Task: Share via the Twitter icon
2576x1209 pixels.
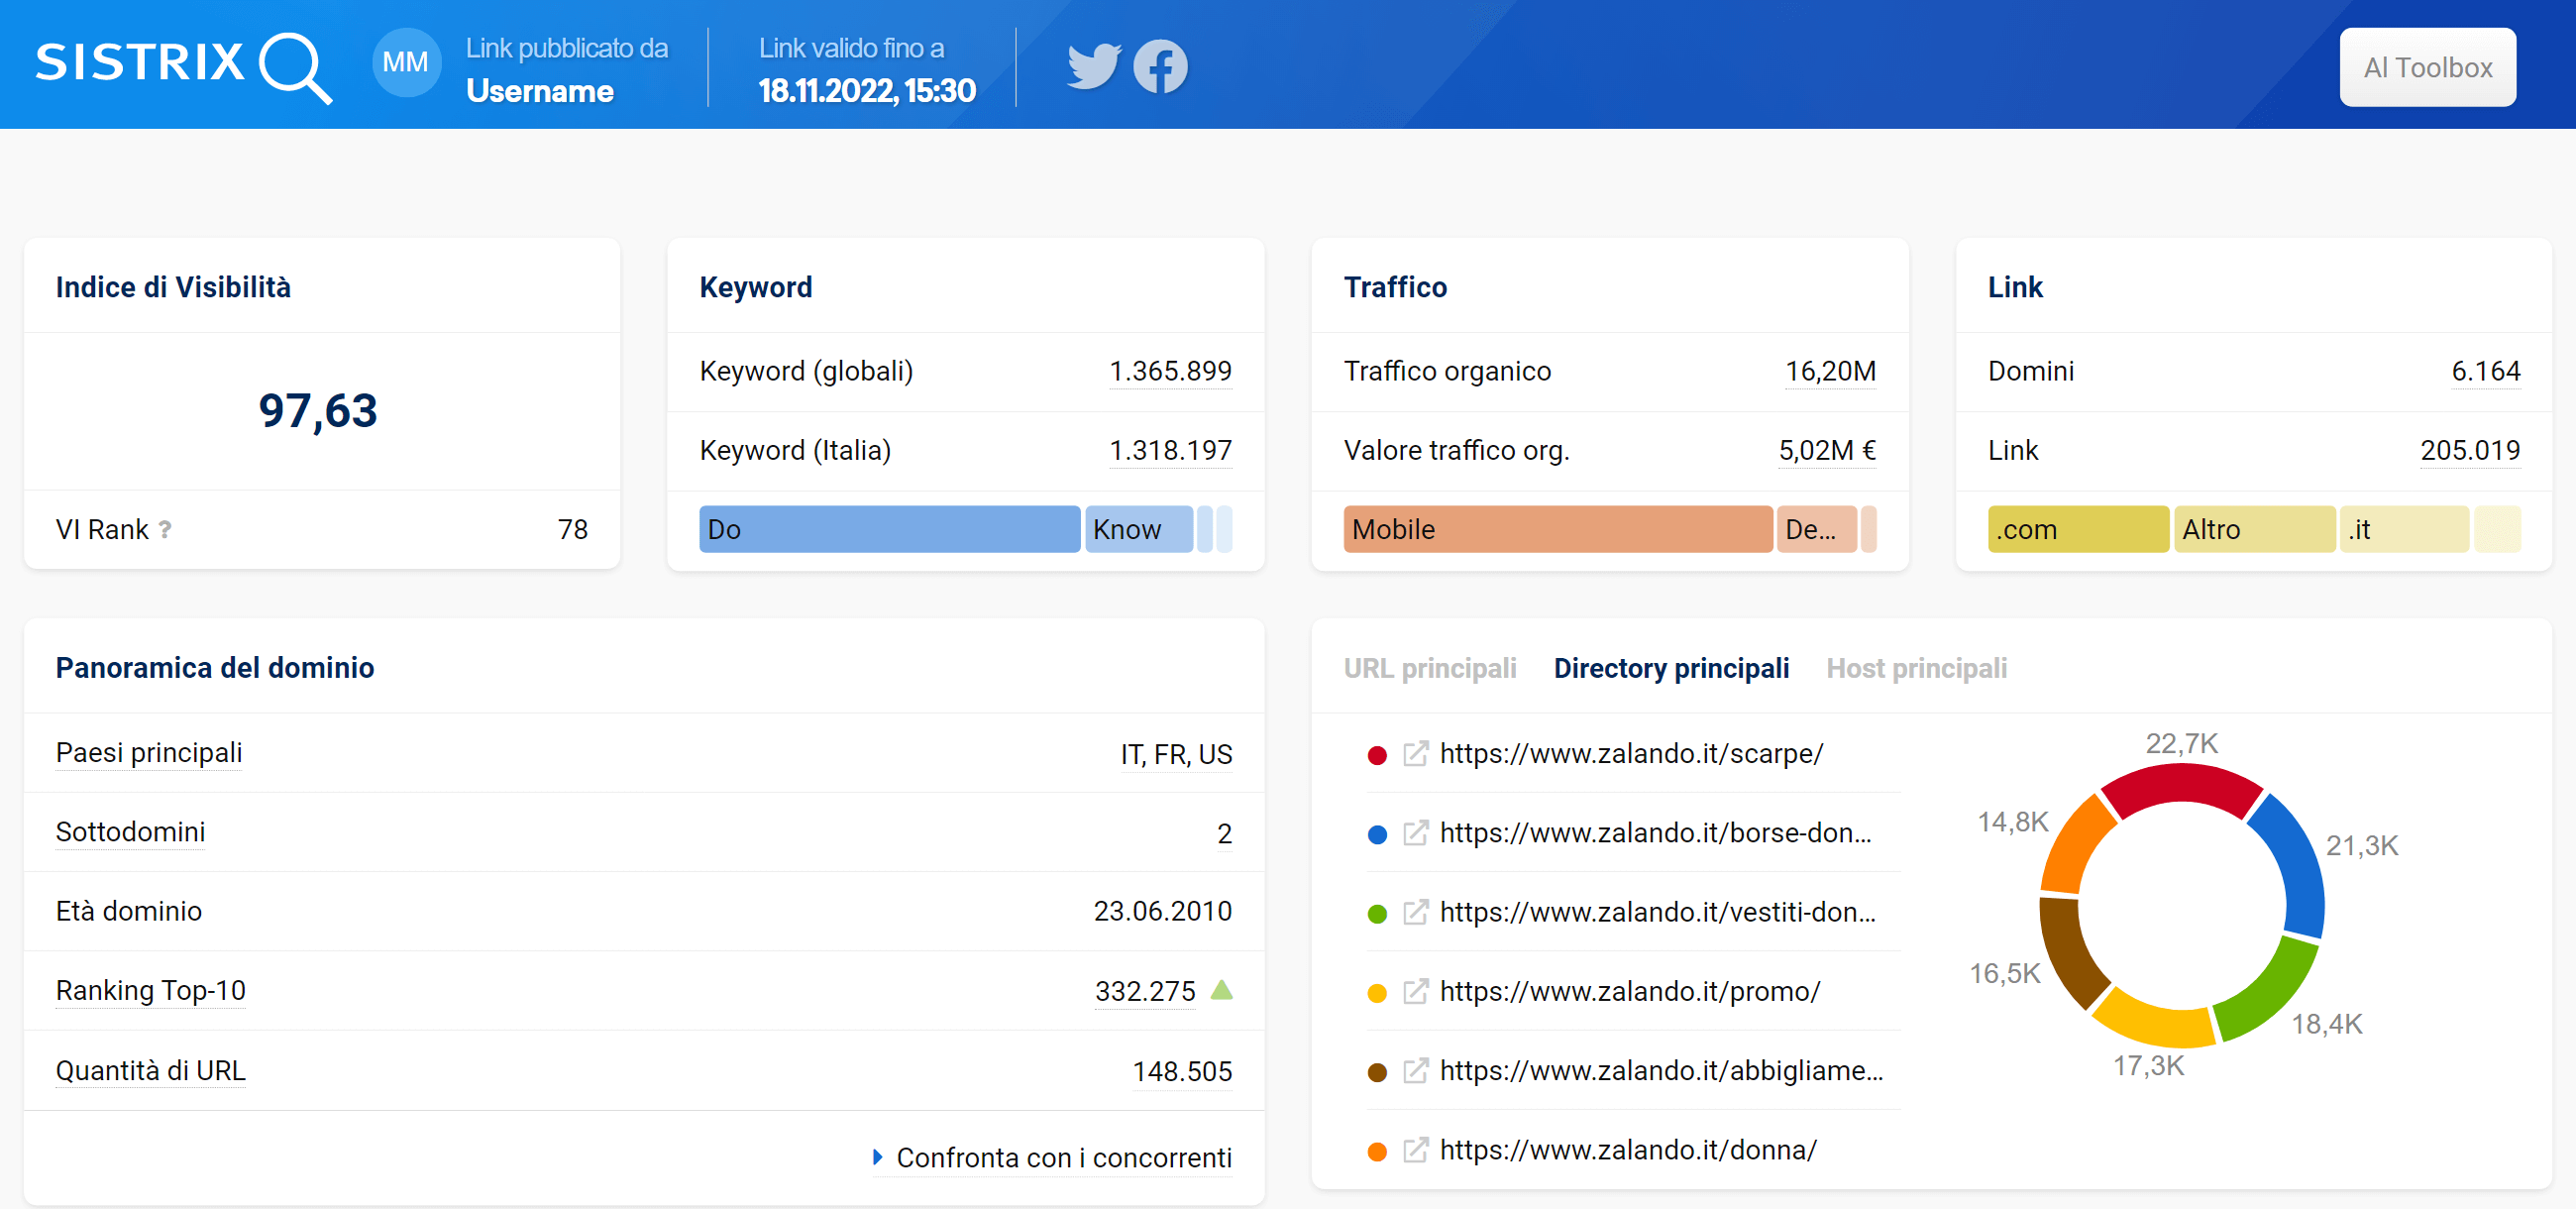Action: tap(1094, 66)
